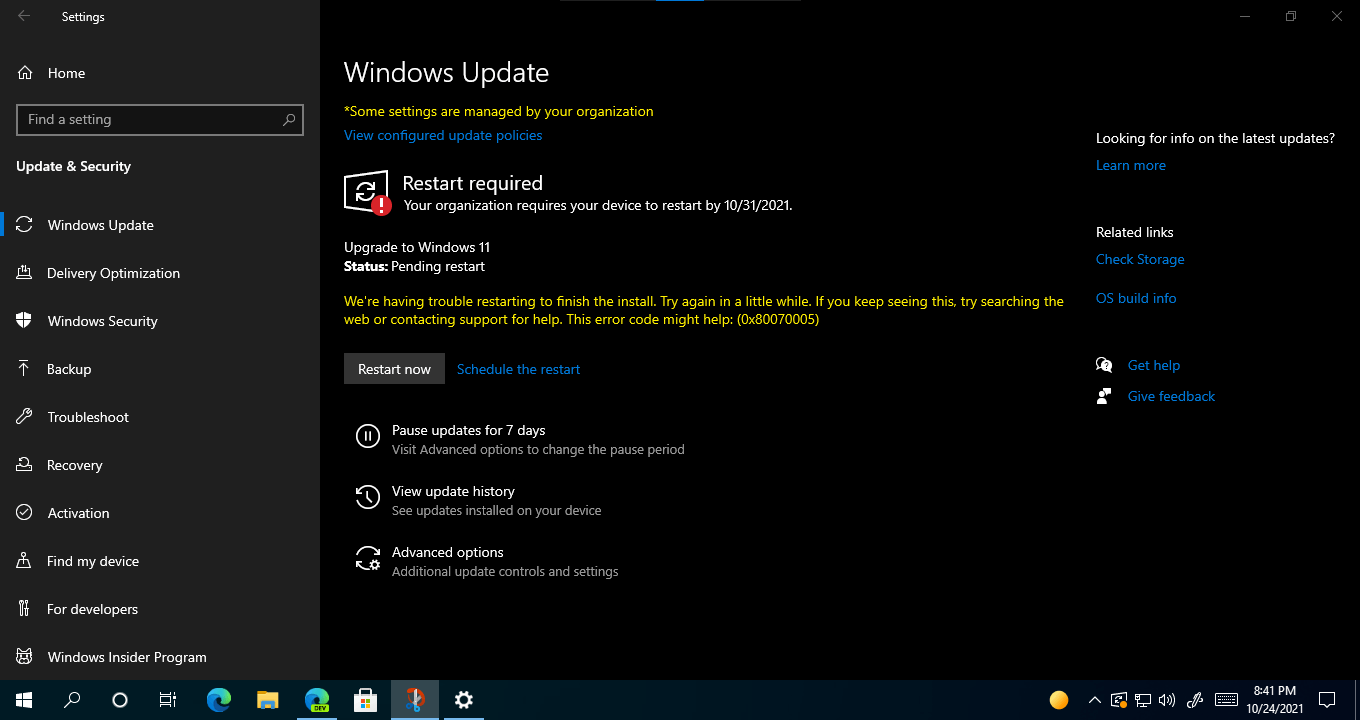Click the 'Schedule the restart' link
Viewport: 1360px width, 720px height.
pos(518,369)
